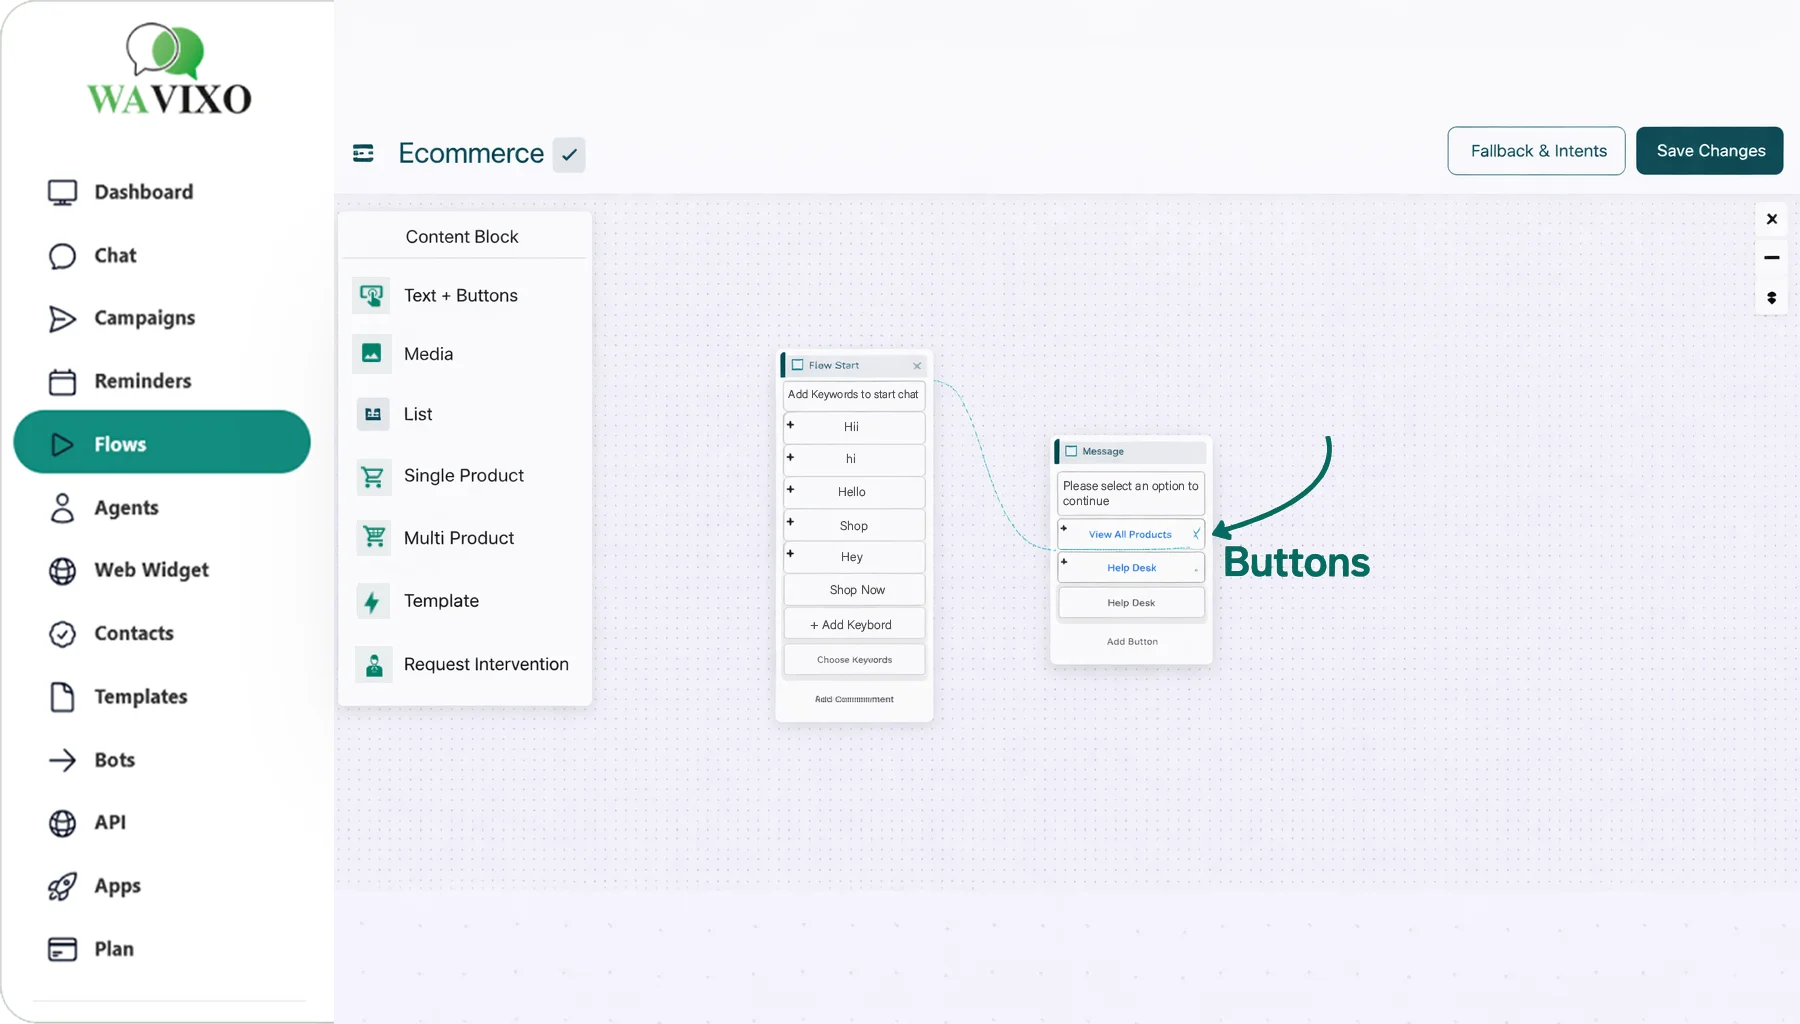
Task: Click the Save Changes button
Action: pos(1709,151)
